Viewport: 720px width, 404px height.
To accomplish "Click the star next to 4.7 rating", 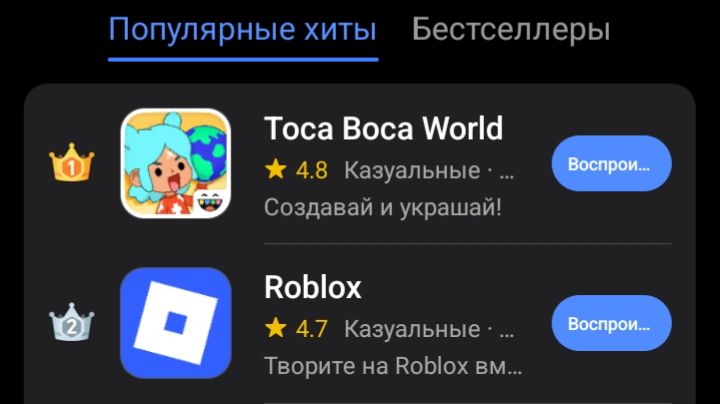I will click(x=276, y=328).
